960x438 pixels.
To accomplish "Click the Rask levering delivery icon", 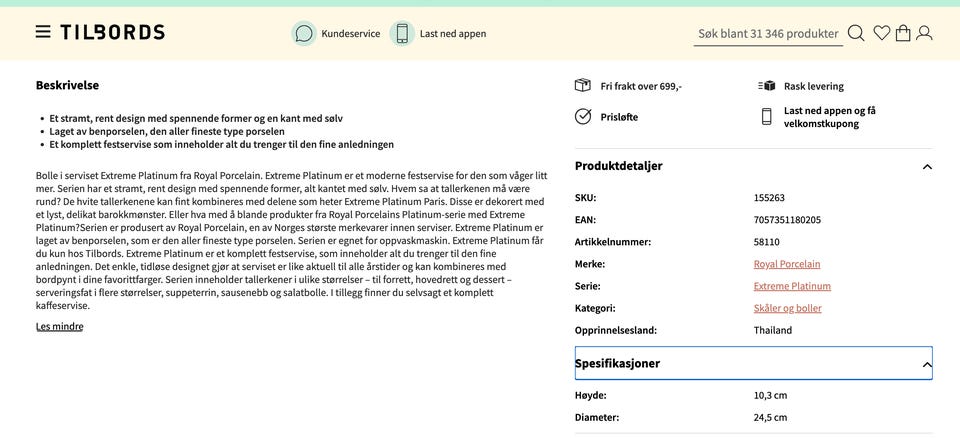I will (x=767, y=86).
